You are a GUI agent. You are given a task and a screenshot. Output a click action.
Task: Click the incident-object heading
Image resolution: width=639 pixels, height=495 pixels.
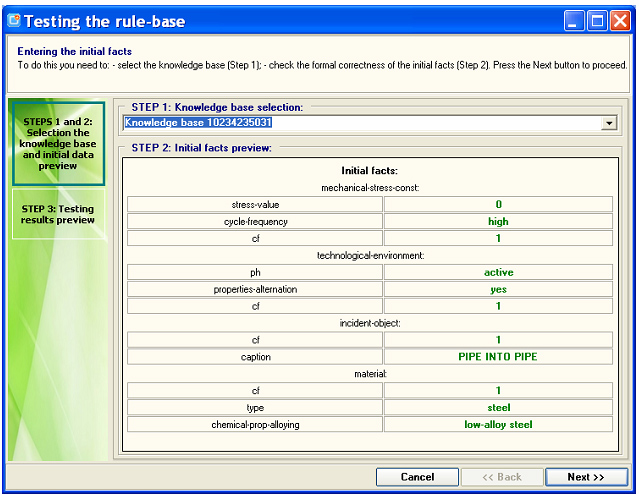click(x=370, y=323)
